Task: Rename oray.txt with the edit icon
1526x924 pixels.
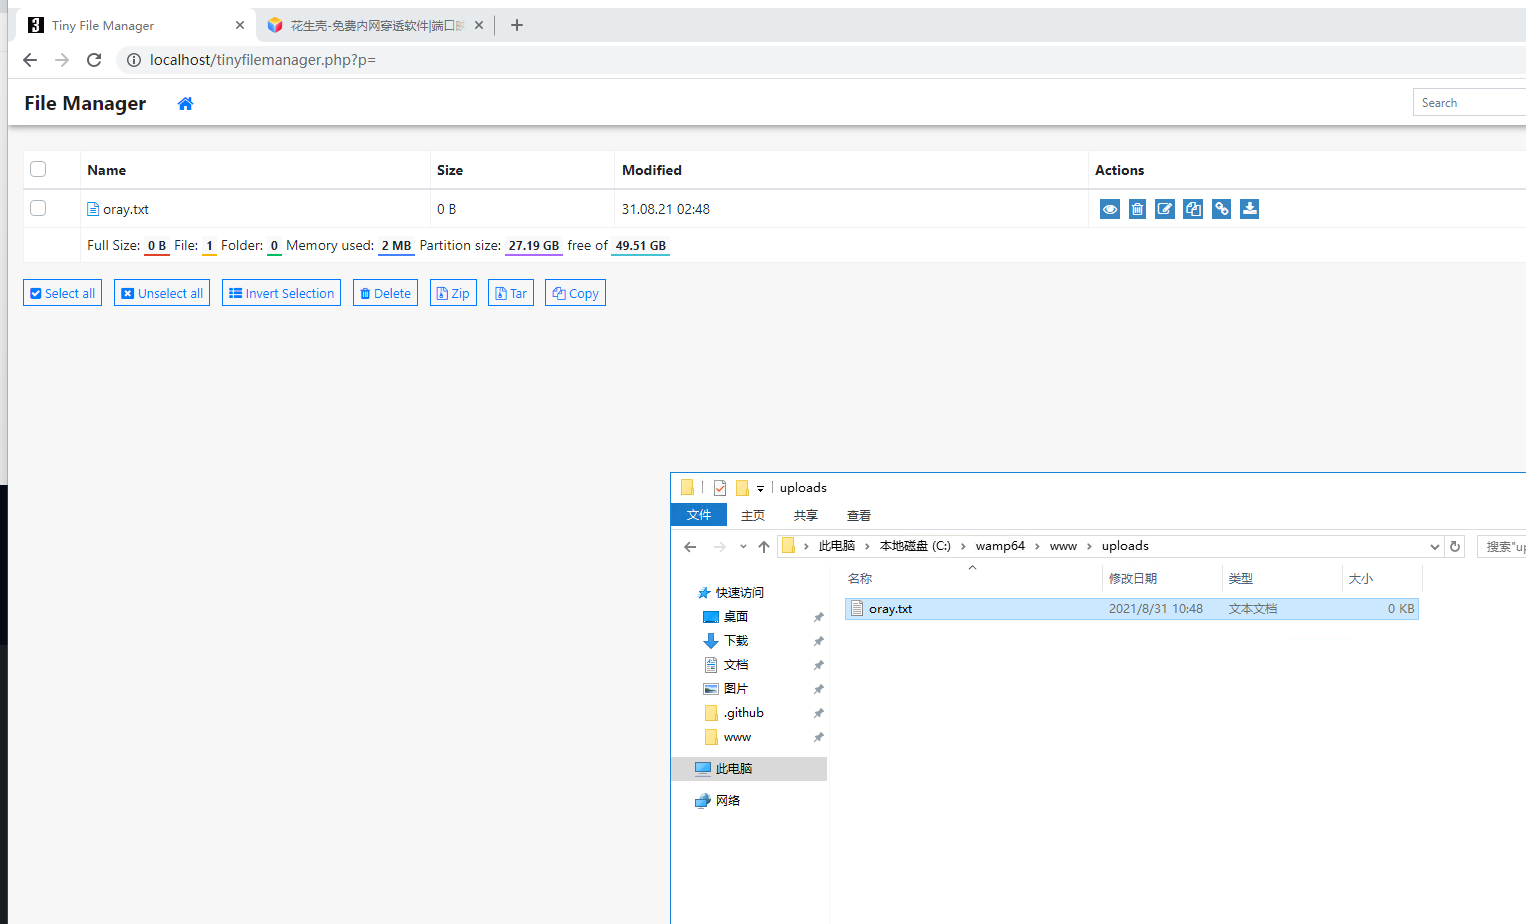Action: 1165,209
